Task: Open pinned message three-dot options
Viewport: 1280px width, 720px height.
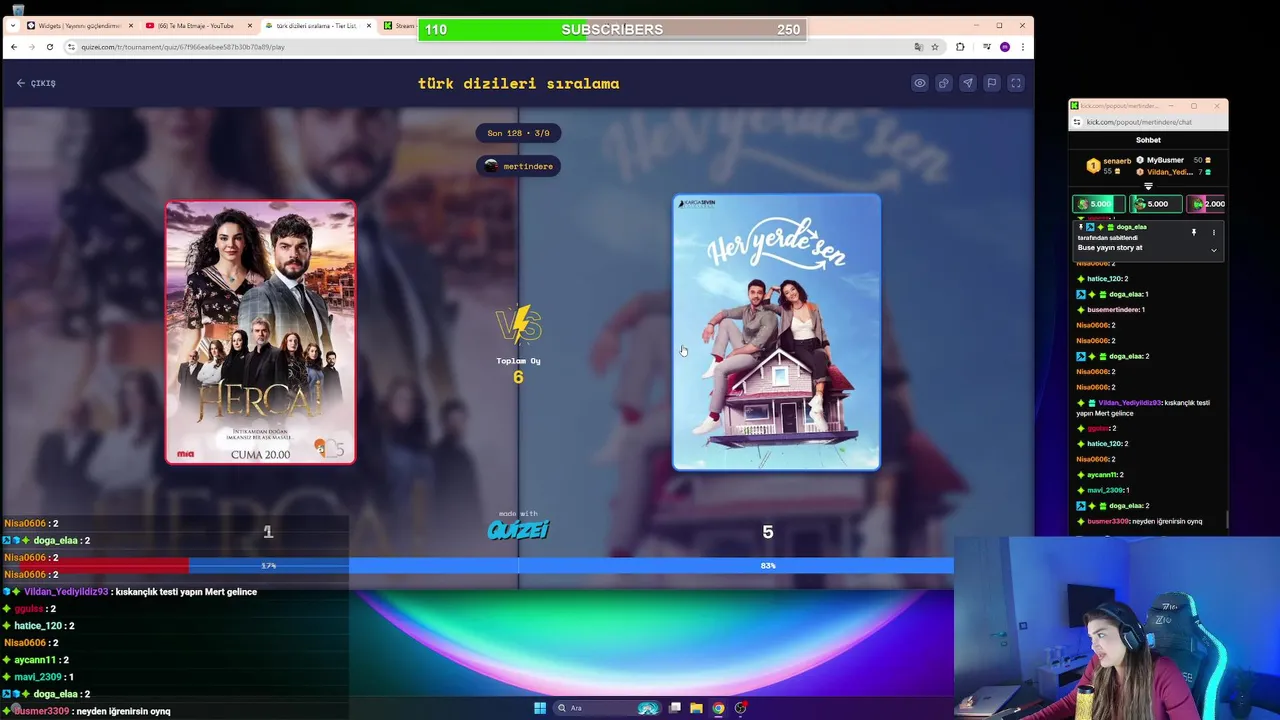Action: 1214,232
